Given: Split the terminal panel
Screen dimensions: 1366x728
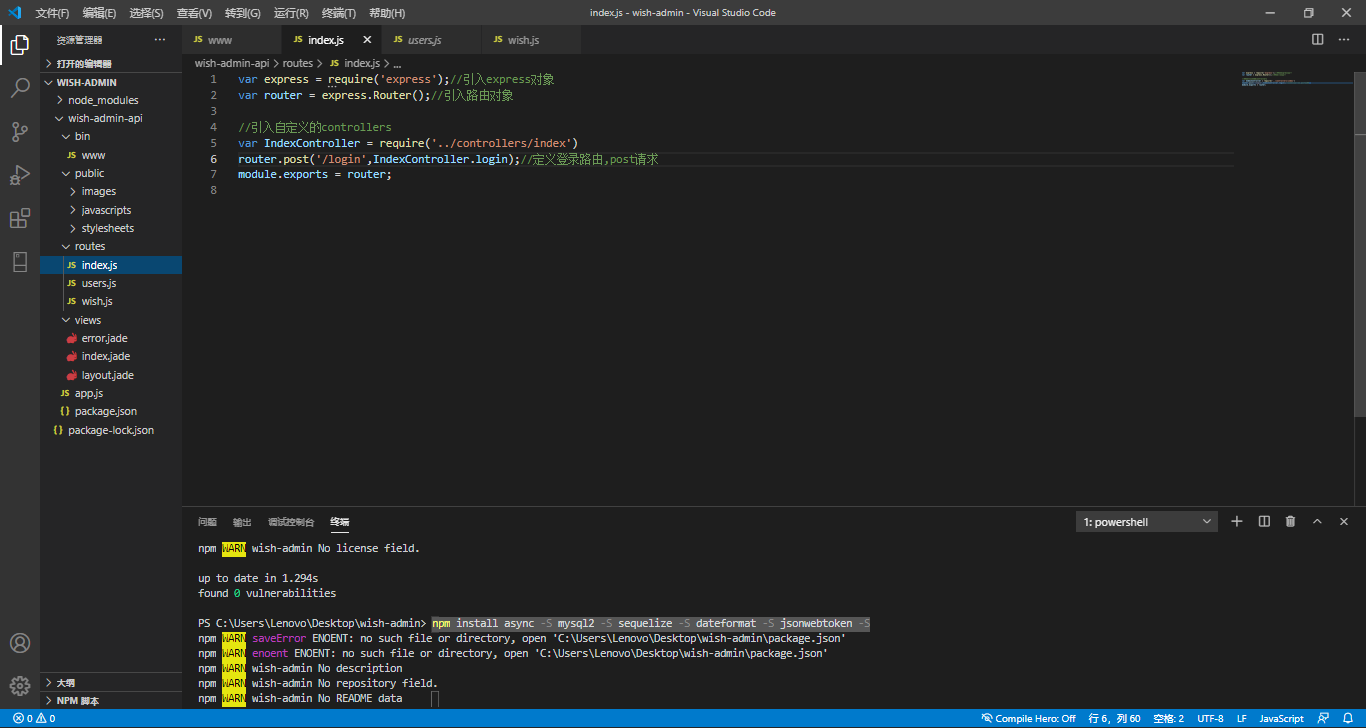Looking at the screenshot, I should pyautogui.click(x=1264, y=521).
